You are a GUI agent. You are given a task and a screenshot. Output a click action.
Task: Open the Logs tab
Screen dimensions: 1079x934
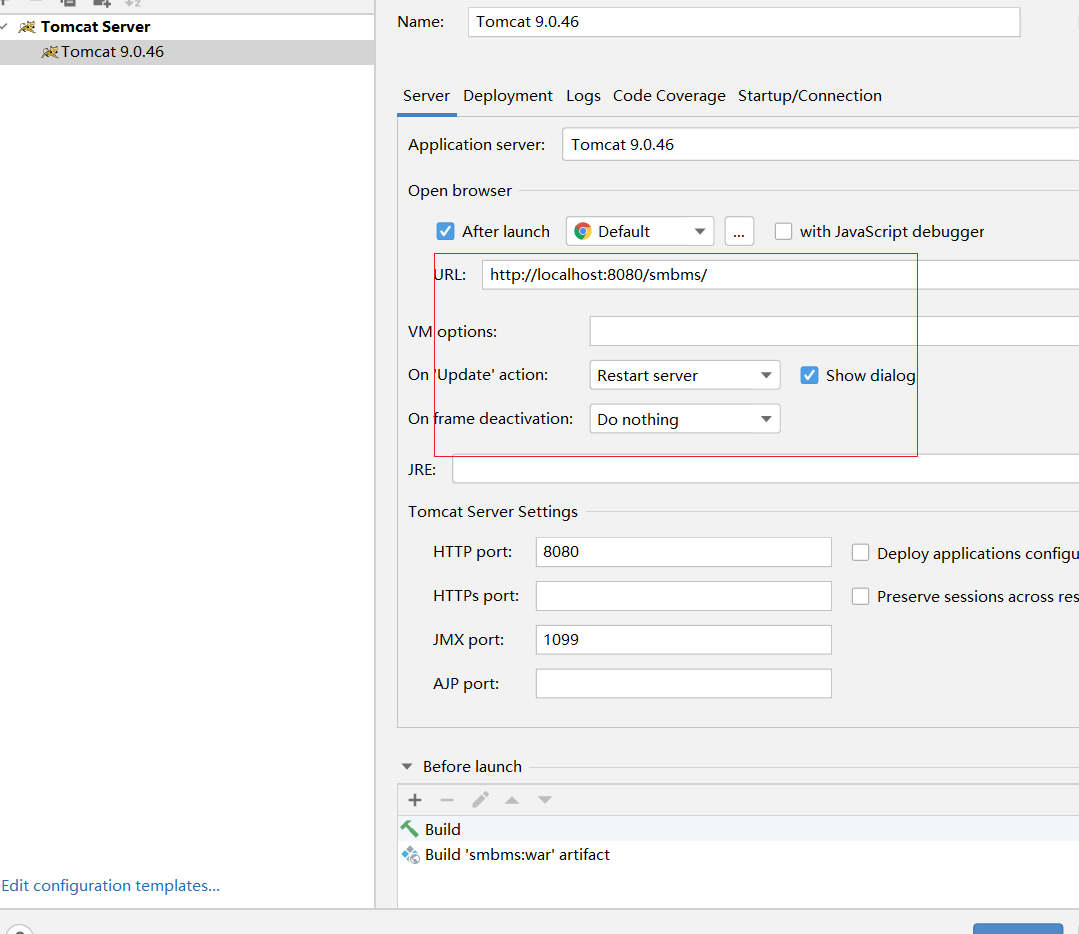(583, 96)
